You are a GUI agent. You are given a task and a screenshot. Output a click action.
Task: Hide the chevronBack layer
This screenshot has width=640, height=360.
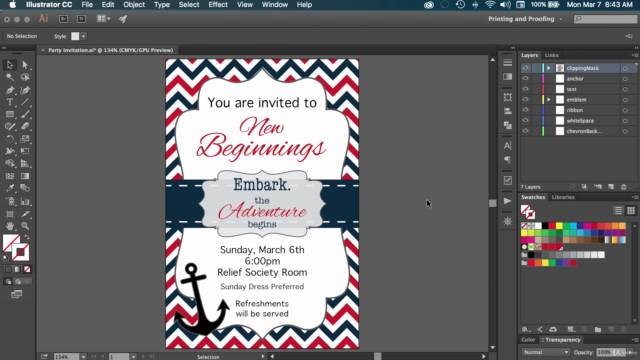[525, 131]
